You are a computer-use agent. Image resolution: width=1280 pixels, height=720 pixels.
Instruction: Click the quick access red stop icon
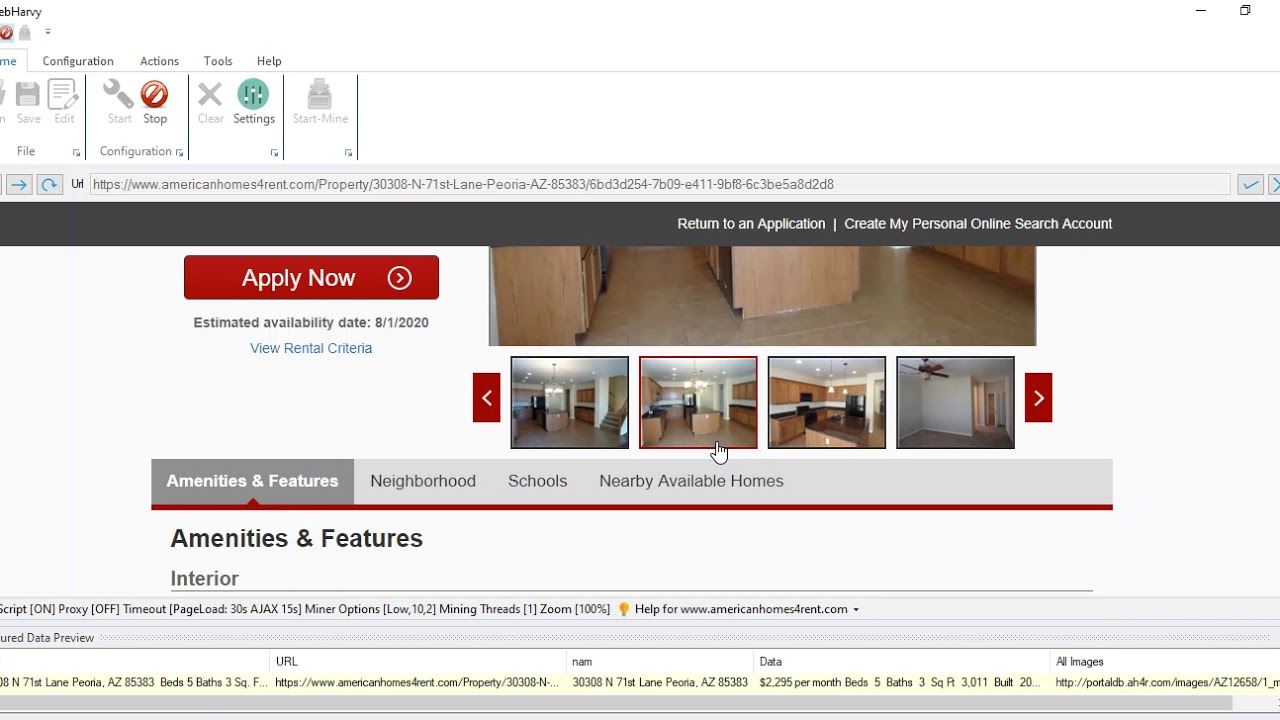(6, 33)
